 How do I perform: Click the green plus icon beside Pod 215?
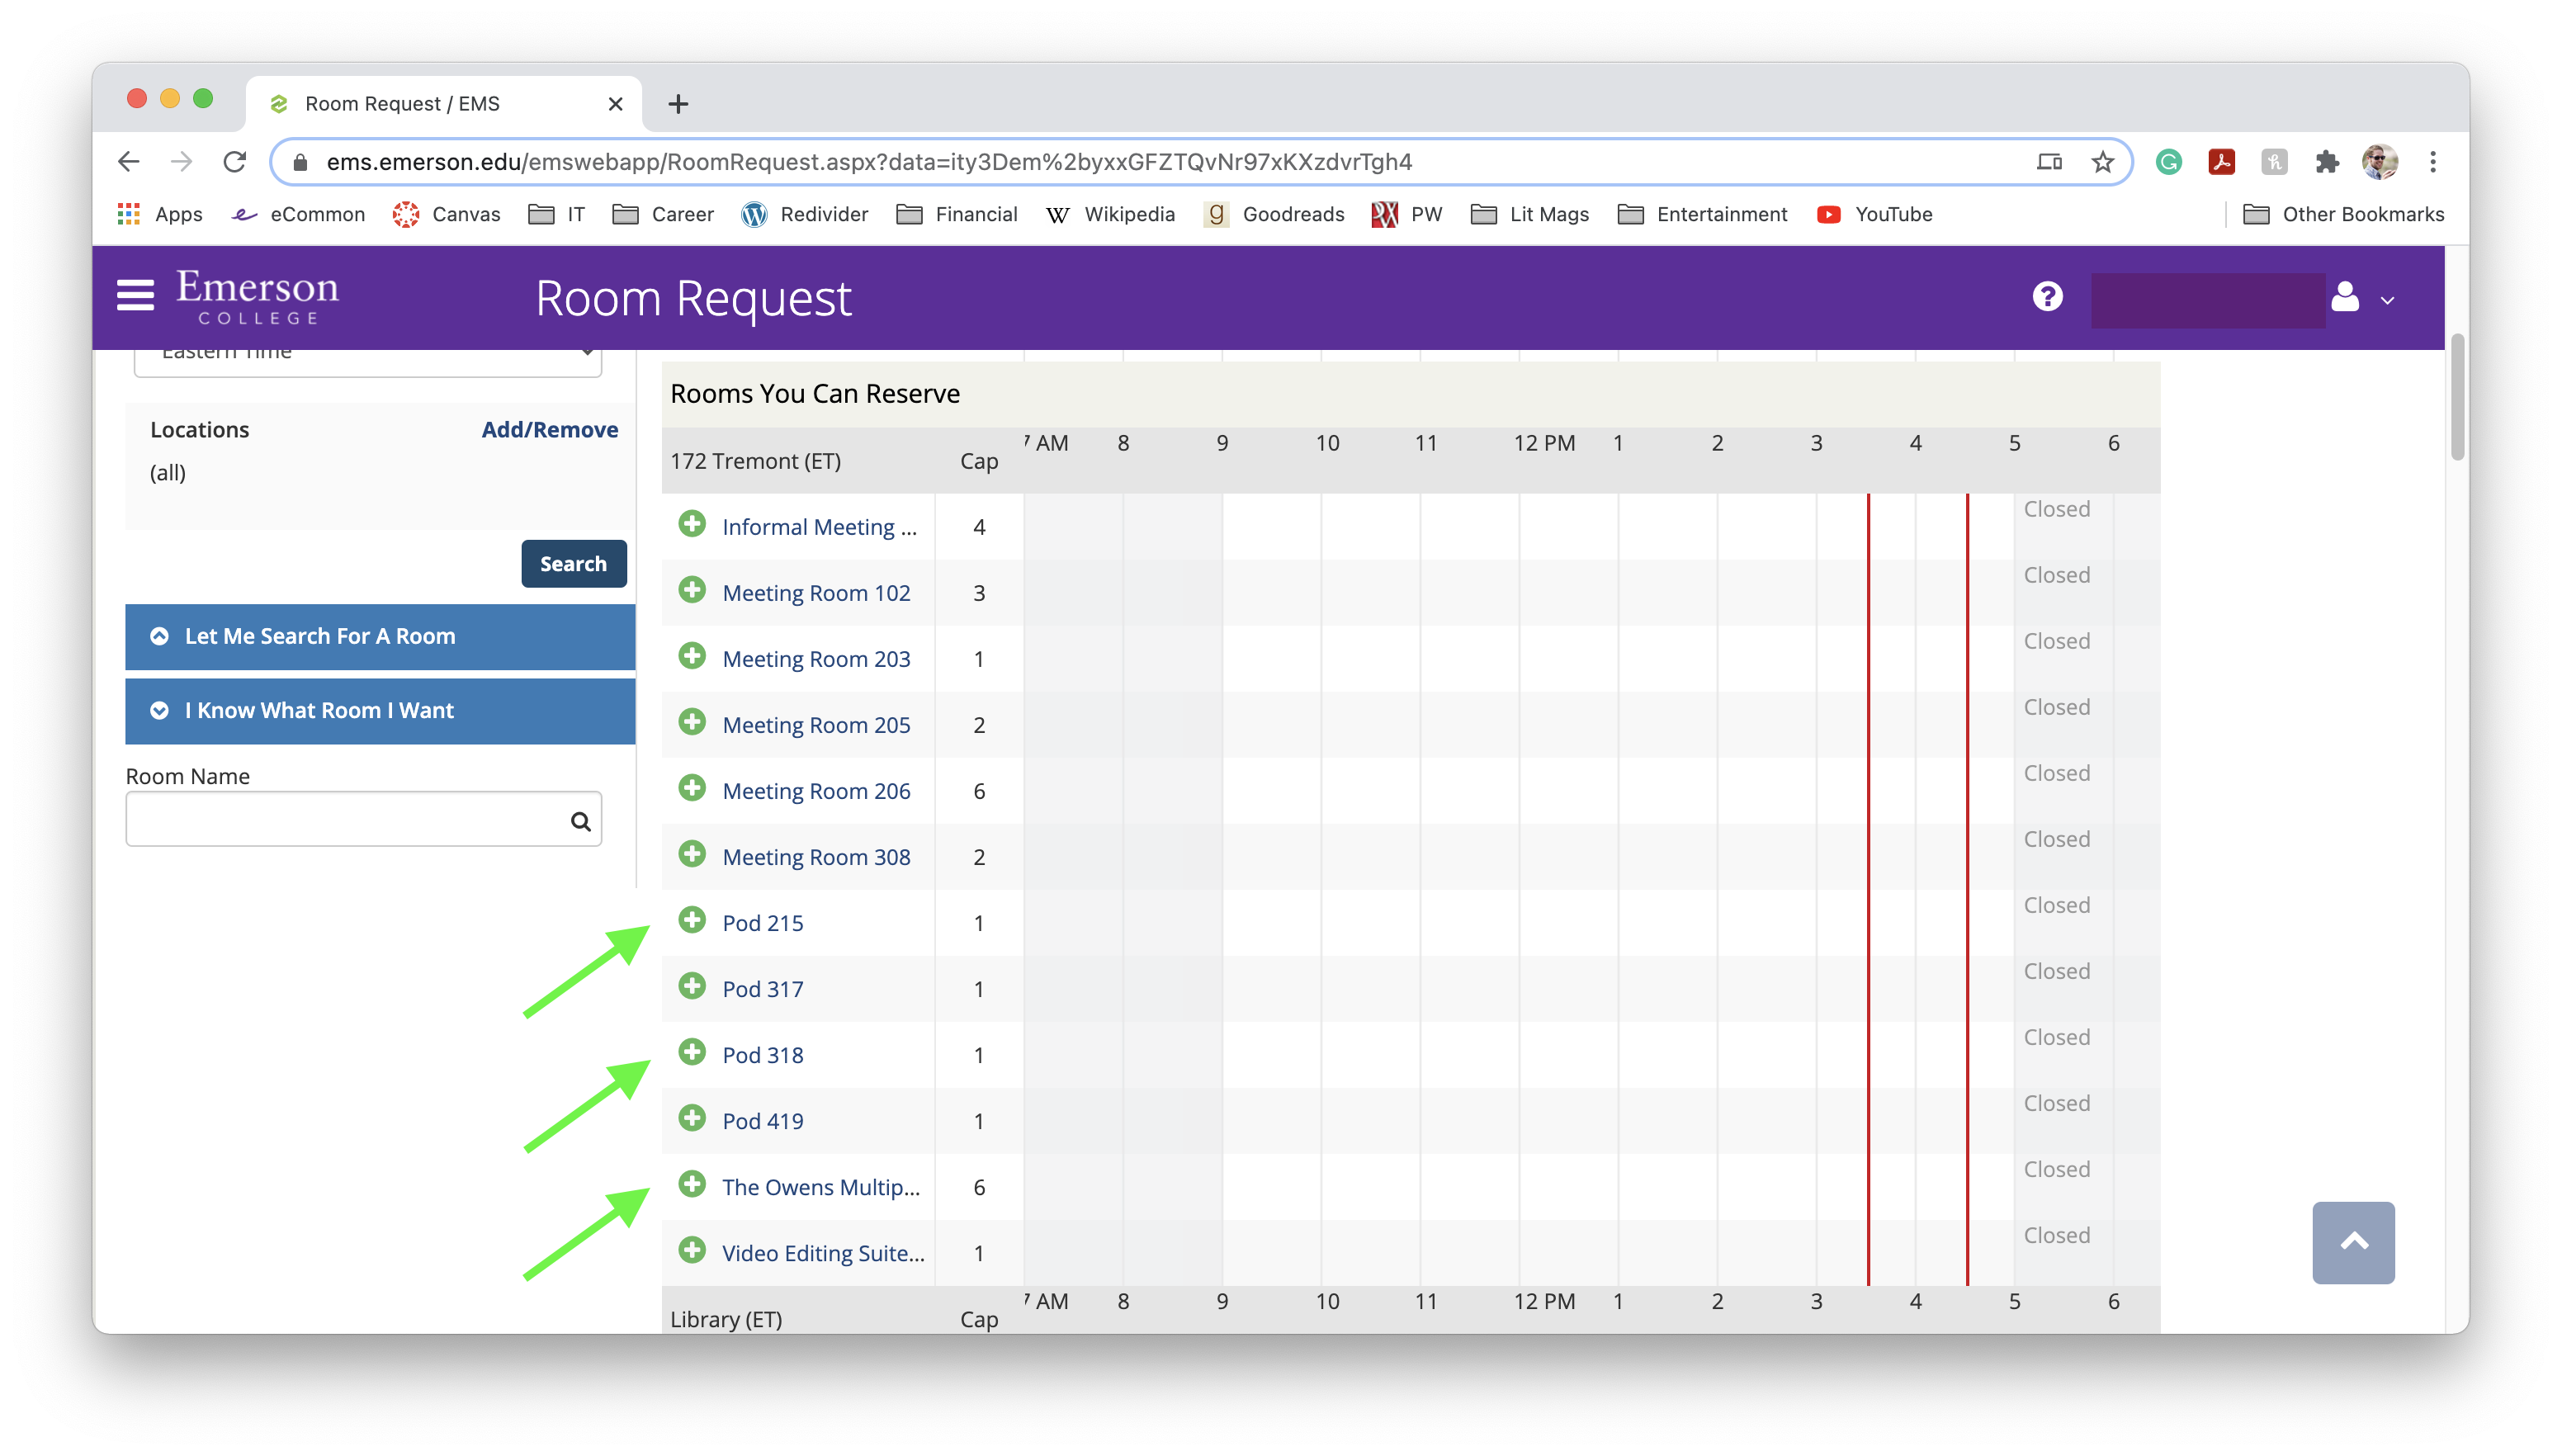coord(693,920)
